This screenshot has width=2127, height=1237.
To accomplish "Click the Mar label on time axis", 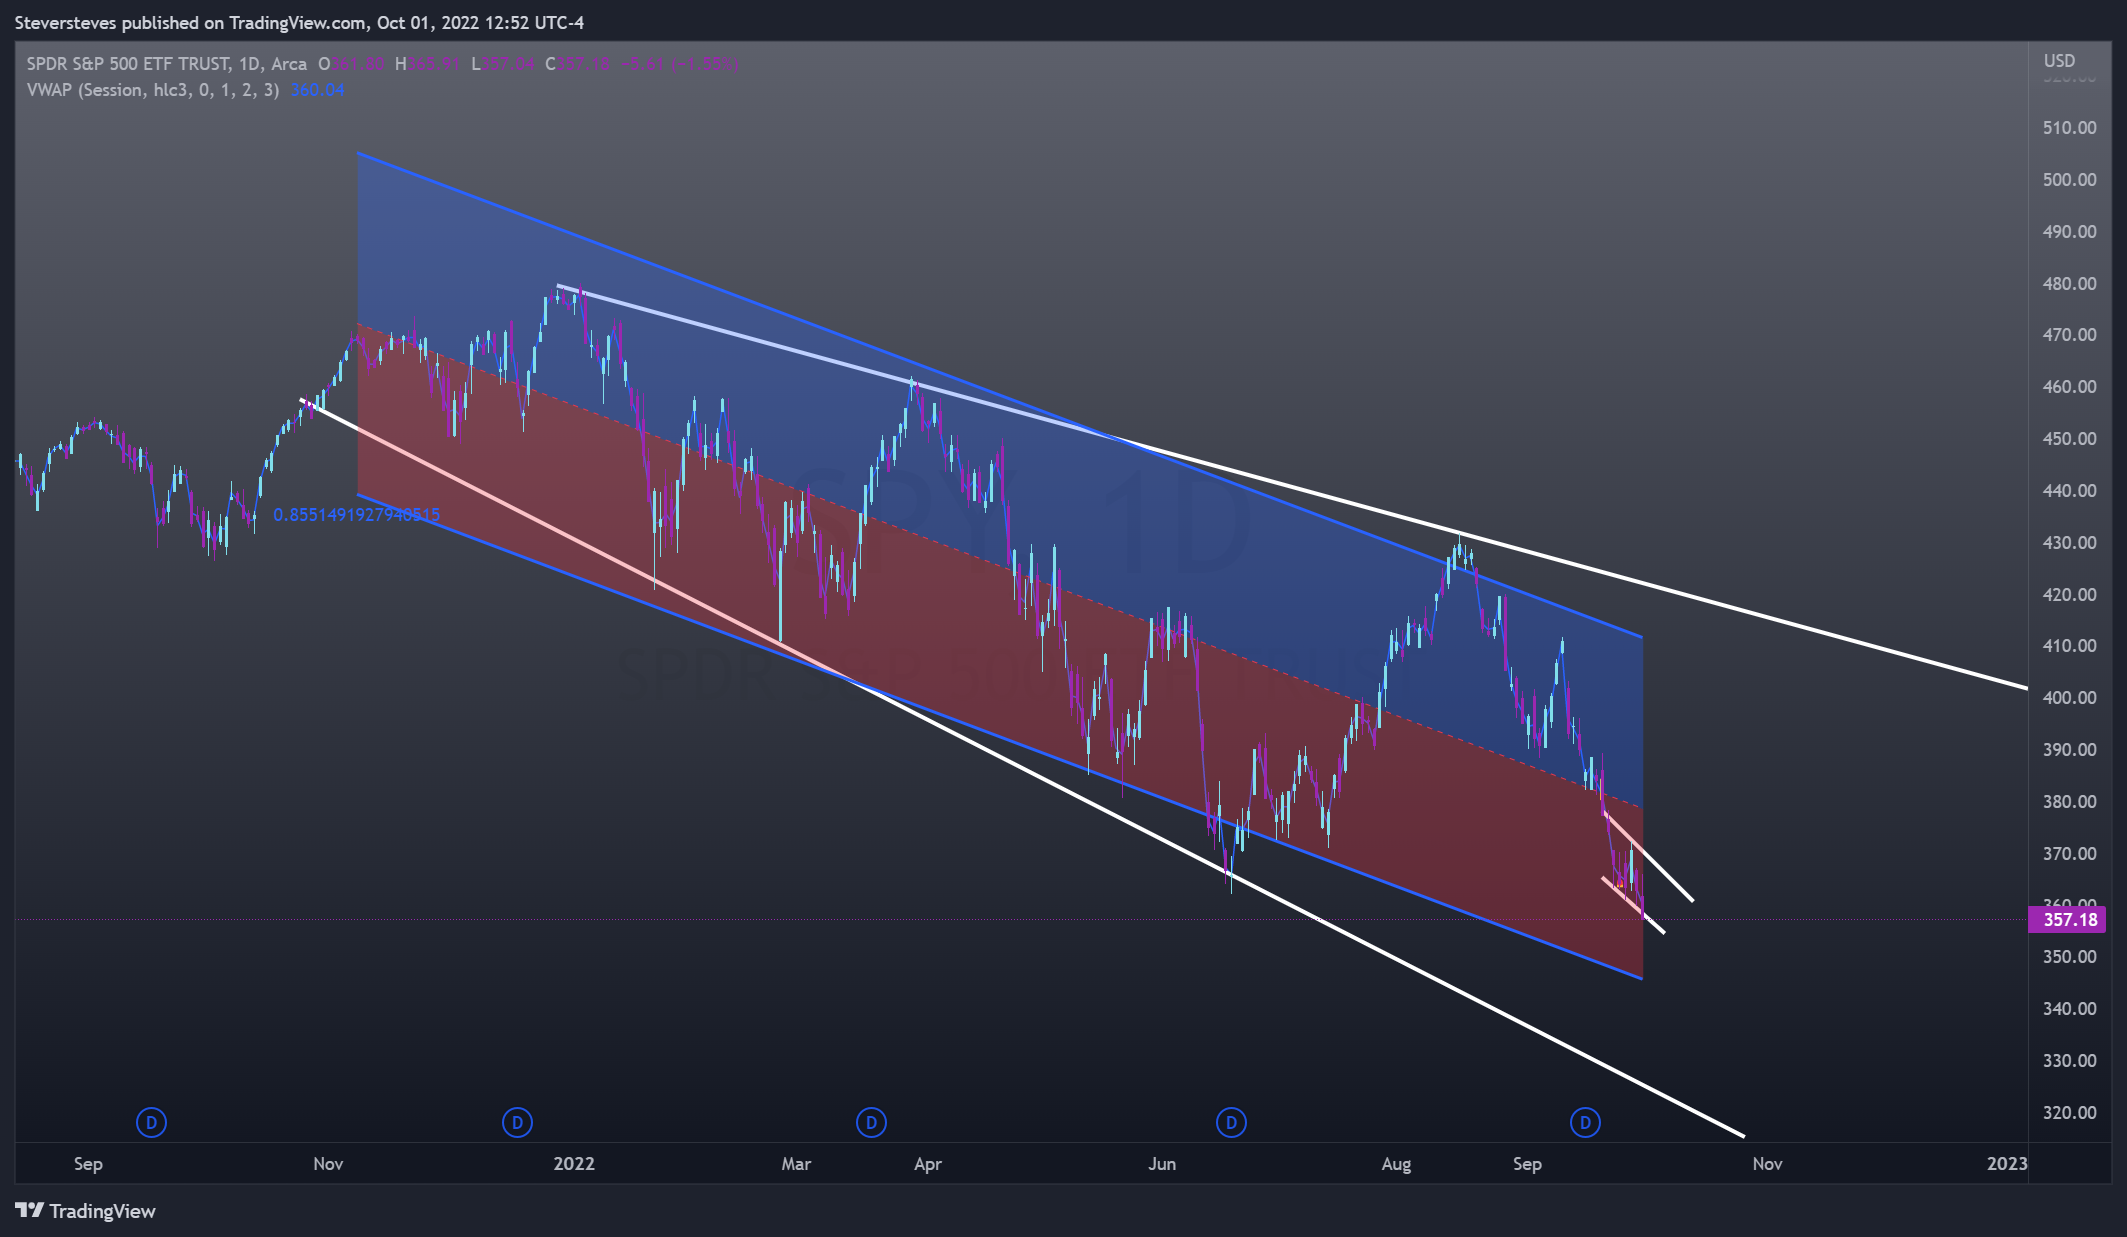I will (796, 1164).
